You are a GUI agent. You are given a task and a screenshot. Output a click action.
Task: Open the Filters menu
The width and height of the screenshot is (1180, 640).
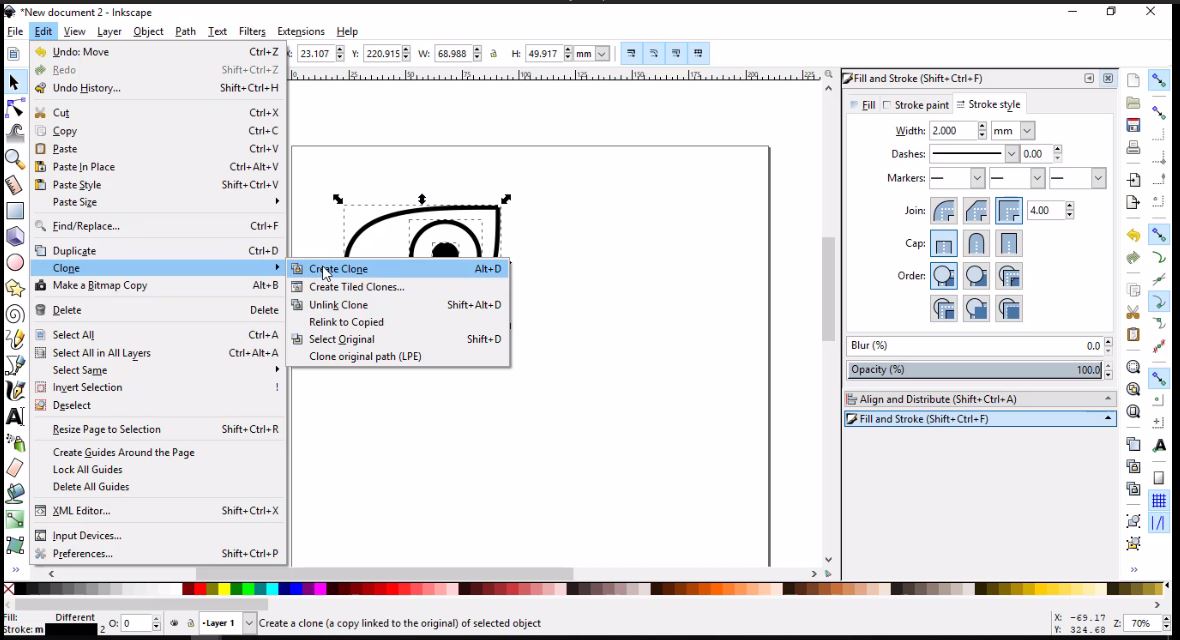coord(252,32)
